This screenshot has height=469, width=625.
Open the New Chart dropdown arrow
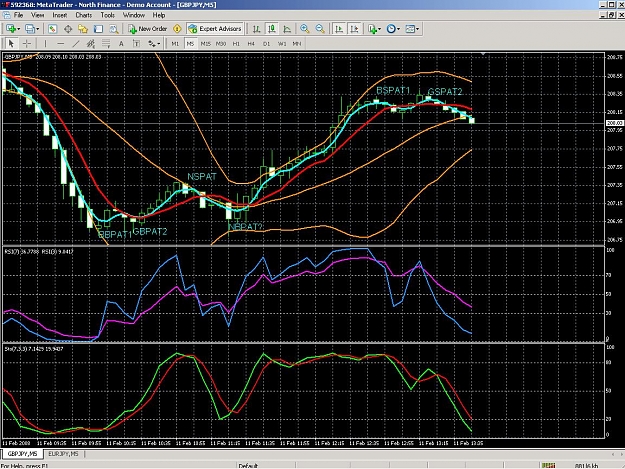point(18,29)
